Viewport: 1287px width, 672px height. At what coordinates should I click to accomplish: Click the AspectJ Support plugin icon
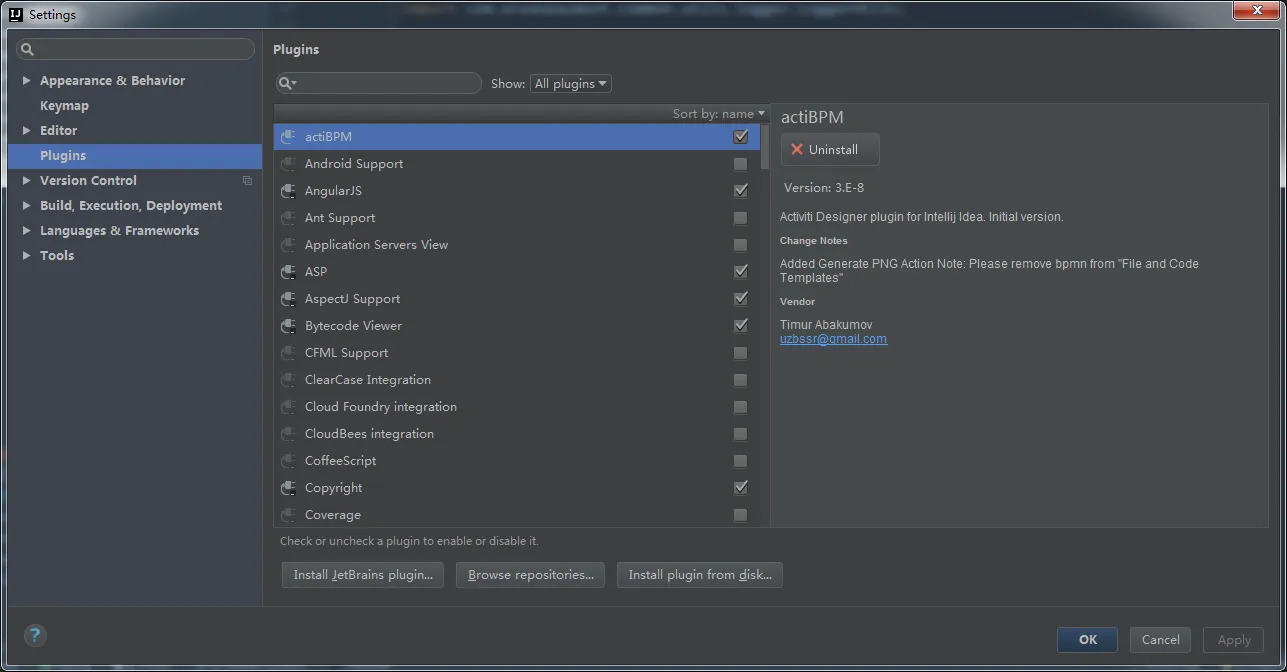coord(288,299)
